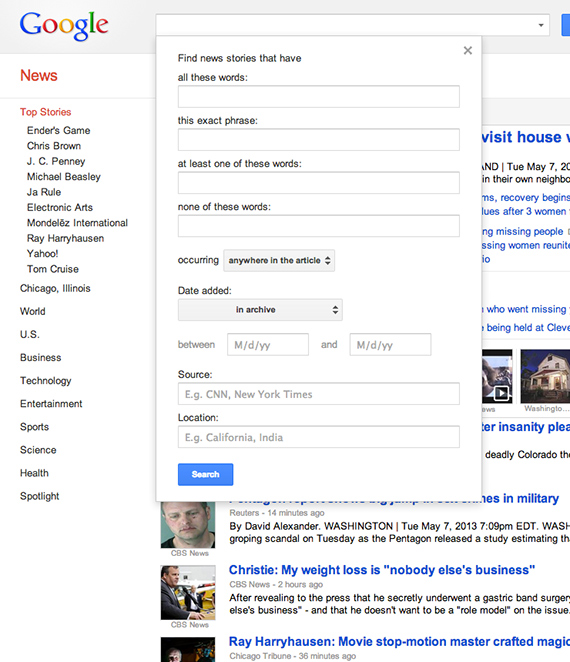
Task: Close the advanced search panel
Action: [x=467, y=51]
